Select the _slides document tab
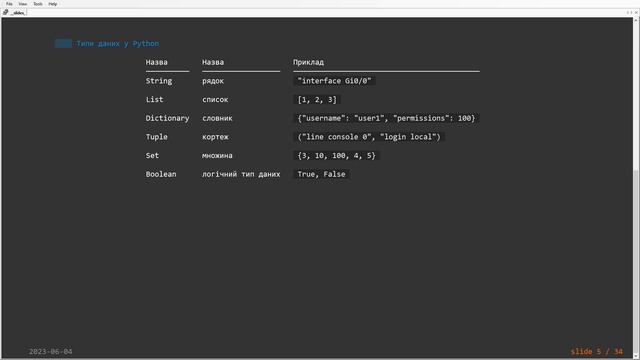 14,13
